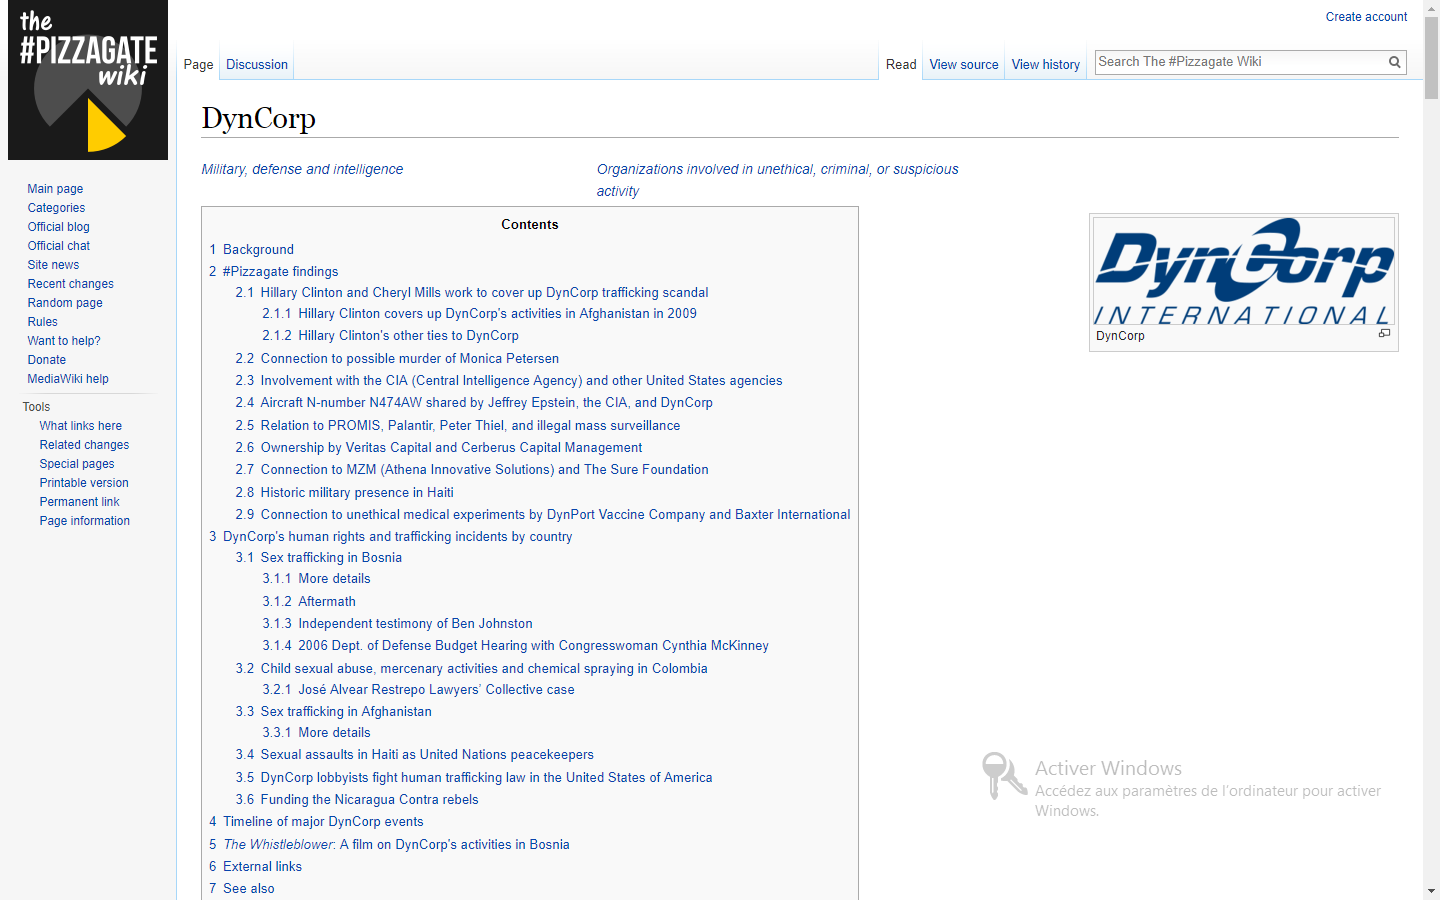Jump to 5 The Whistleblower film section
The height and width of the screenshot is (900, 1440).
point(389,845)
